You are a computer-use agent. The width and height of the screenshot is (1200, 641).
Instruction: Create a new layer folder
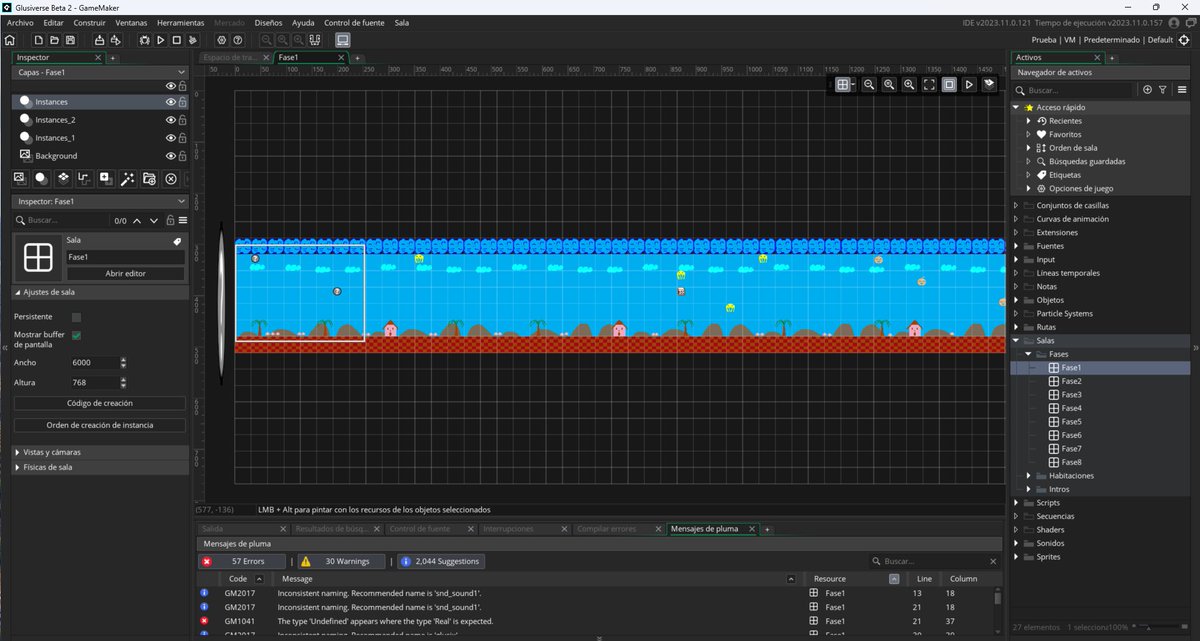point(149,178)
